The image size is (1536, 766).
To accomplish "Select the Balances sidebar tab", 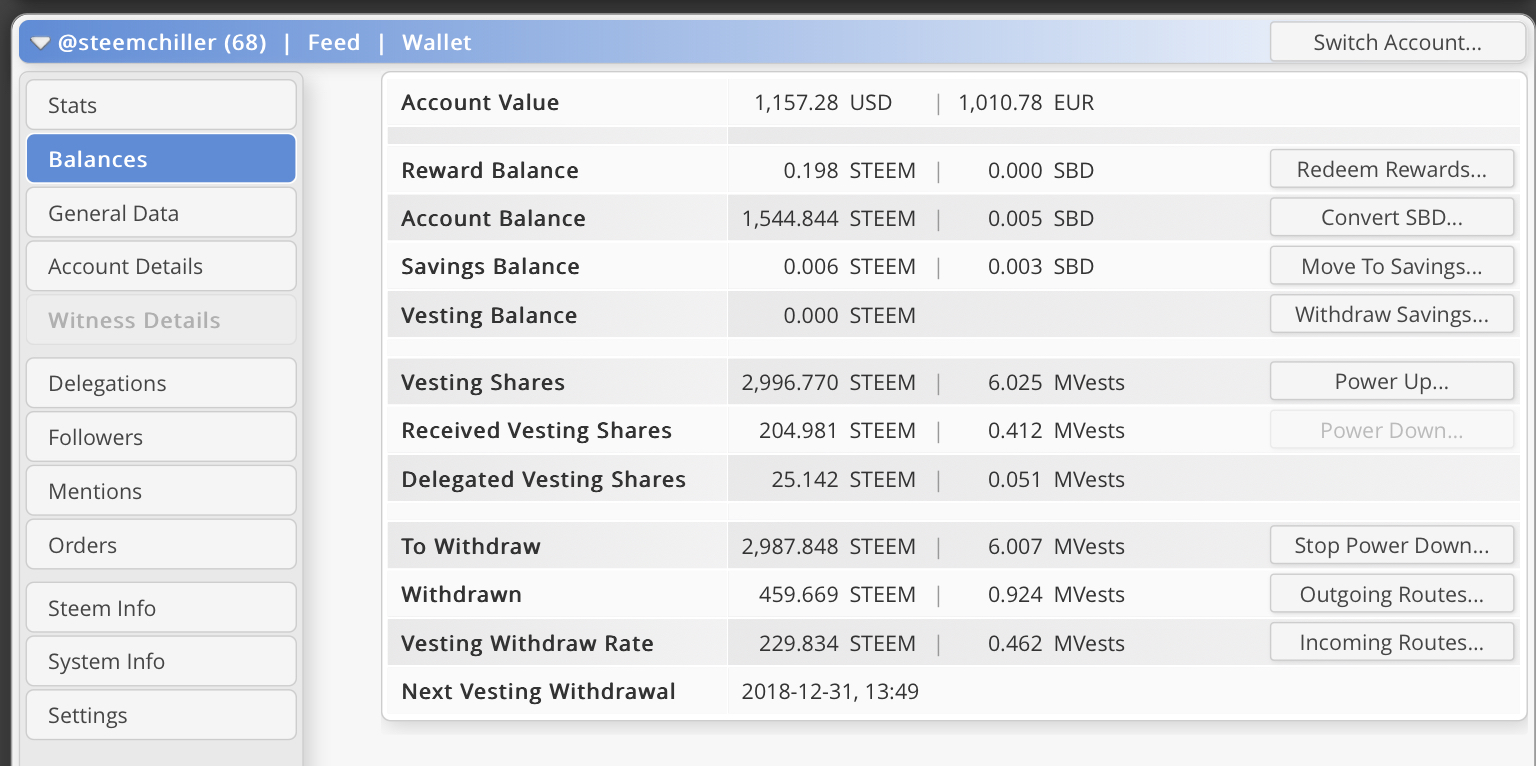I will [161, 159].
